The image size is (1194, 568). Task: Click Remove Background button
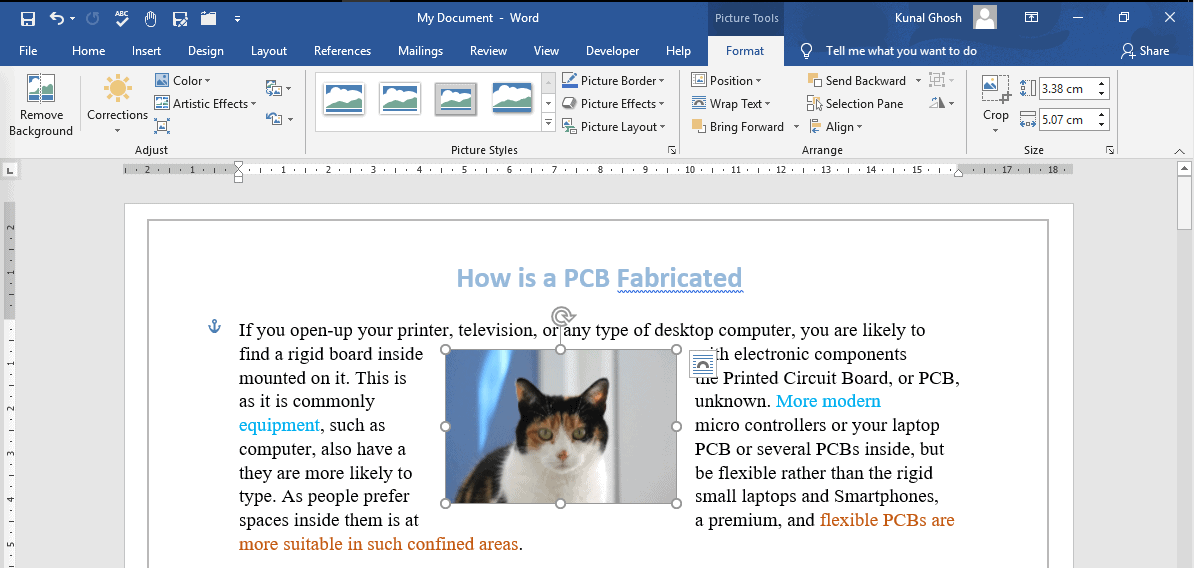(40, 105)
